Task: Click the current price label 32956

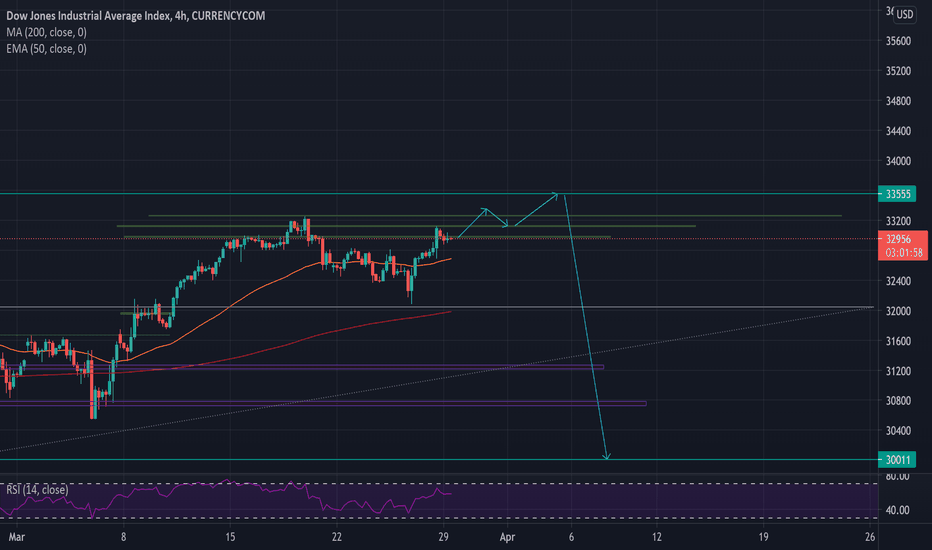Action: 898,239
